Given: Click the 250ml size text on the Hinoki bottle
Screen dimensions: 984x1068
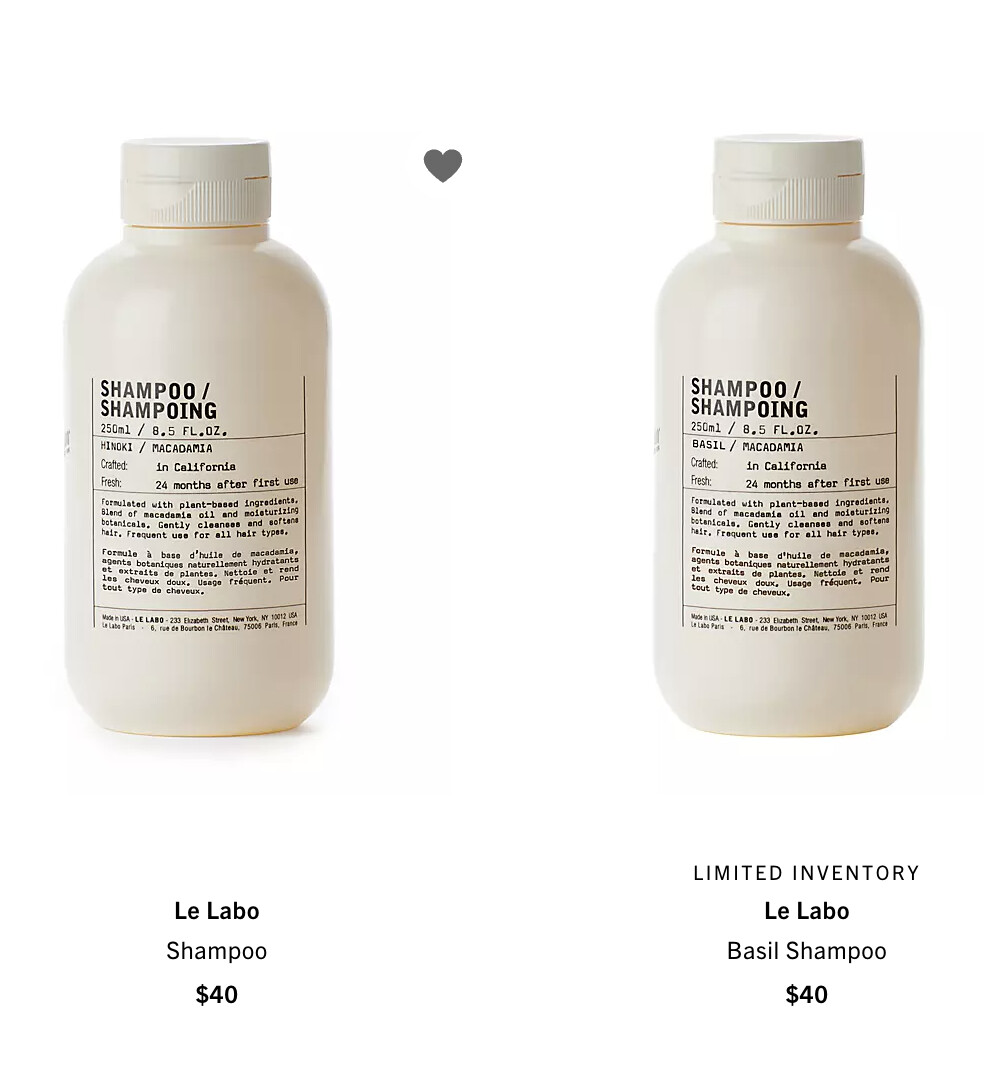Looking at the screenshot, I should tap(115, 430).
